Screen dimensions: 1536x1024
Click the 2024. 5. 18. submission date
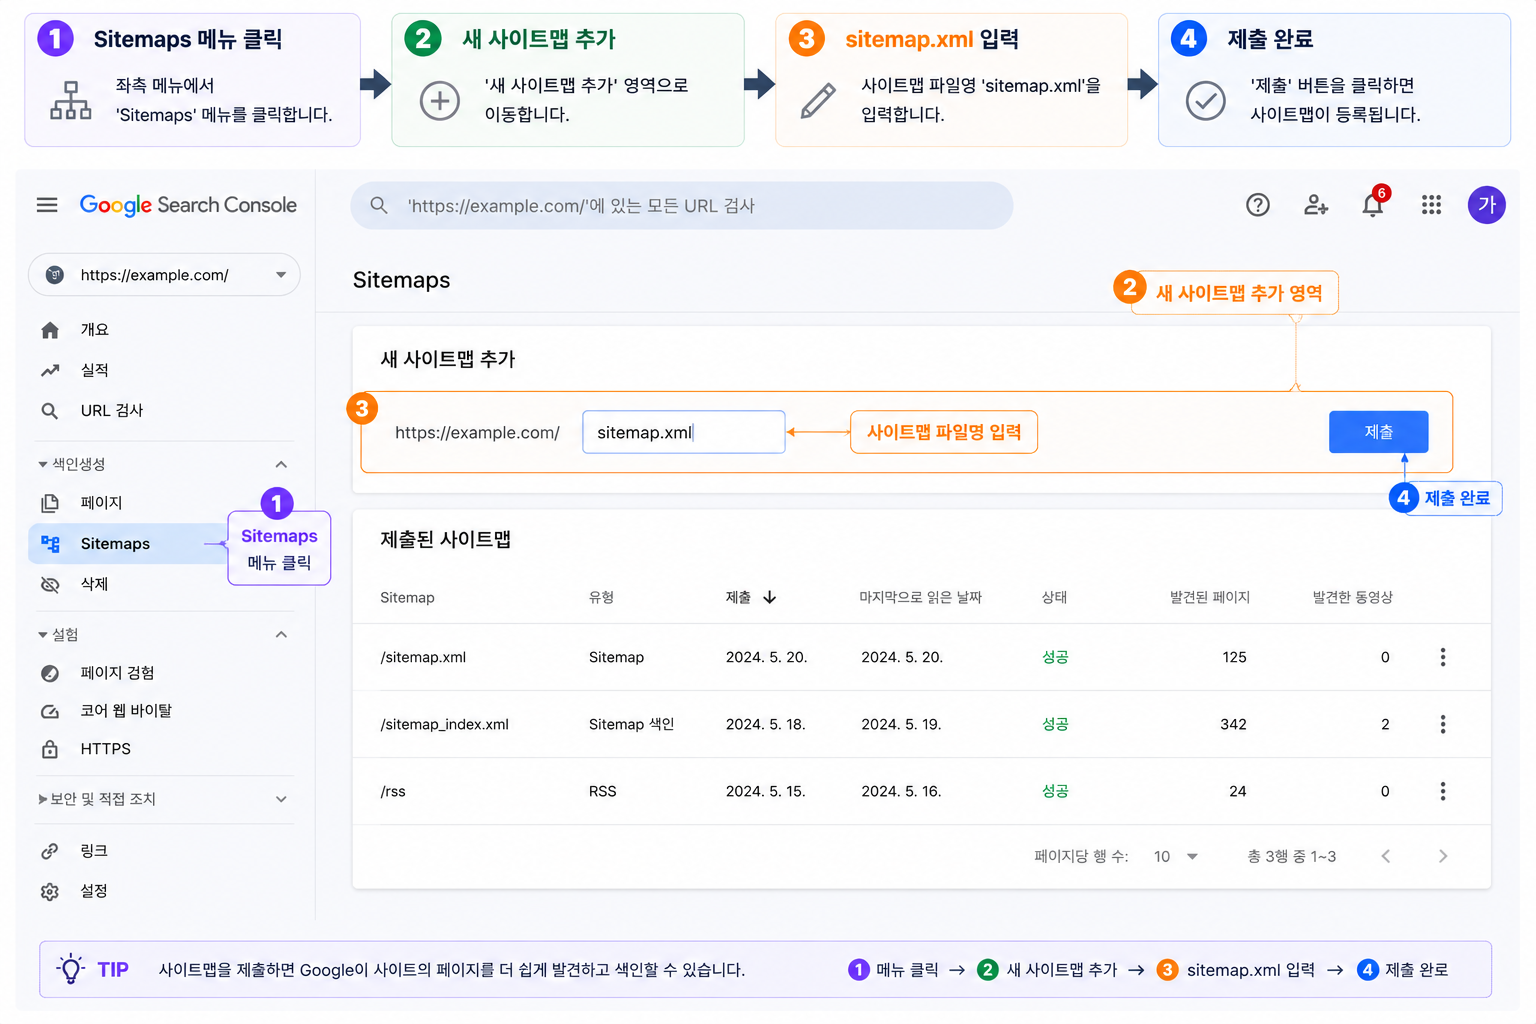(x=765, y=724)
